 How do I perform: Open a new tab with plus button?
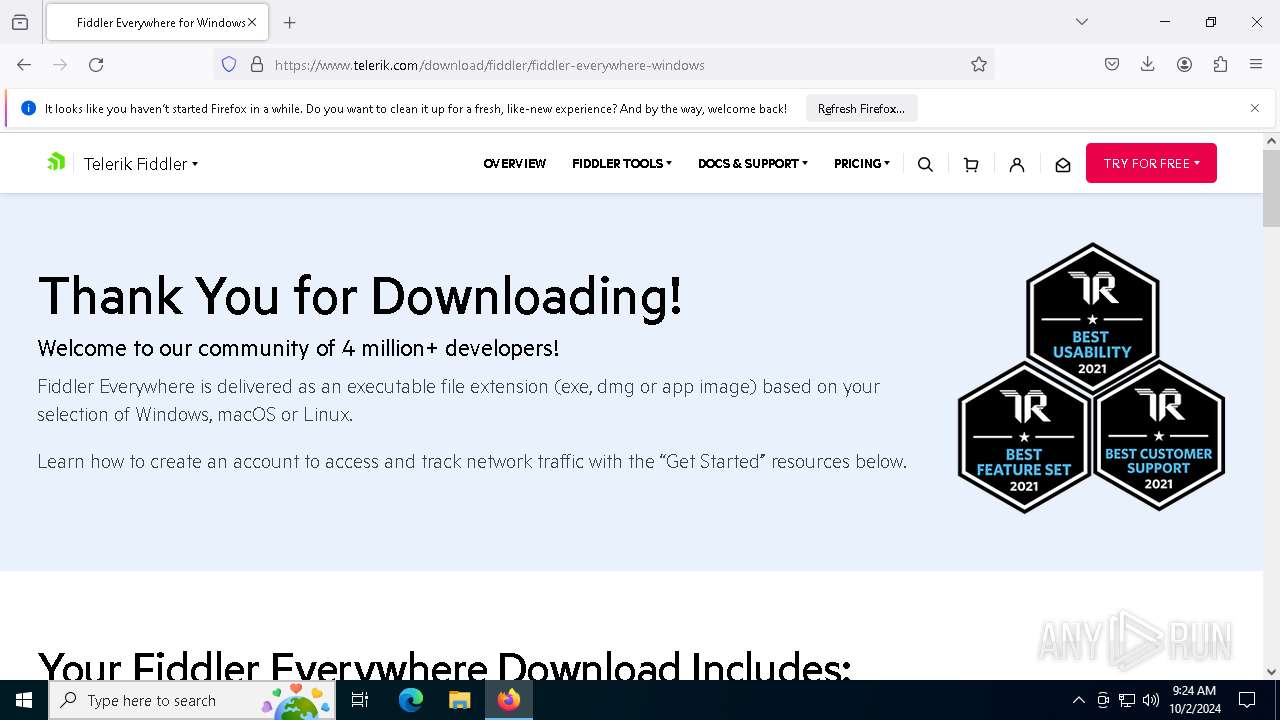[289, 22]
